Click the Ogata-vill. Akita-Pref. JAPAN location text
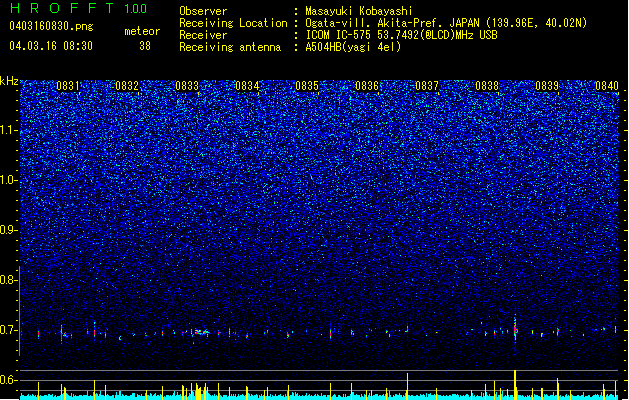Image resolution: width=629 pixels, height=400 pixels. (x=446, y=23)
